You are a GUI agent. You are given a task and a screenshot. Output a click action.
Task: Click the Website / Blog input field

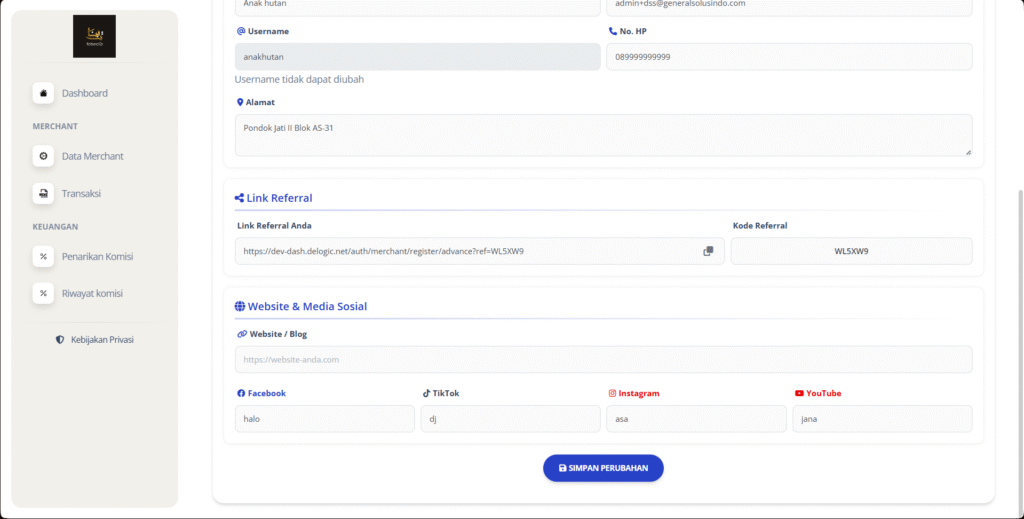click(x=603, y=359)
